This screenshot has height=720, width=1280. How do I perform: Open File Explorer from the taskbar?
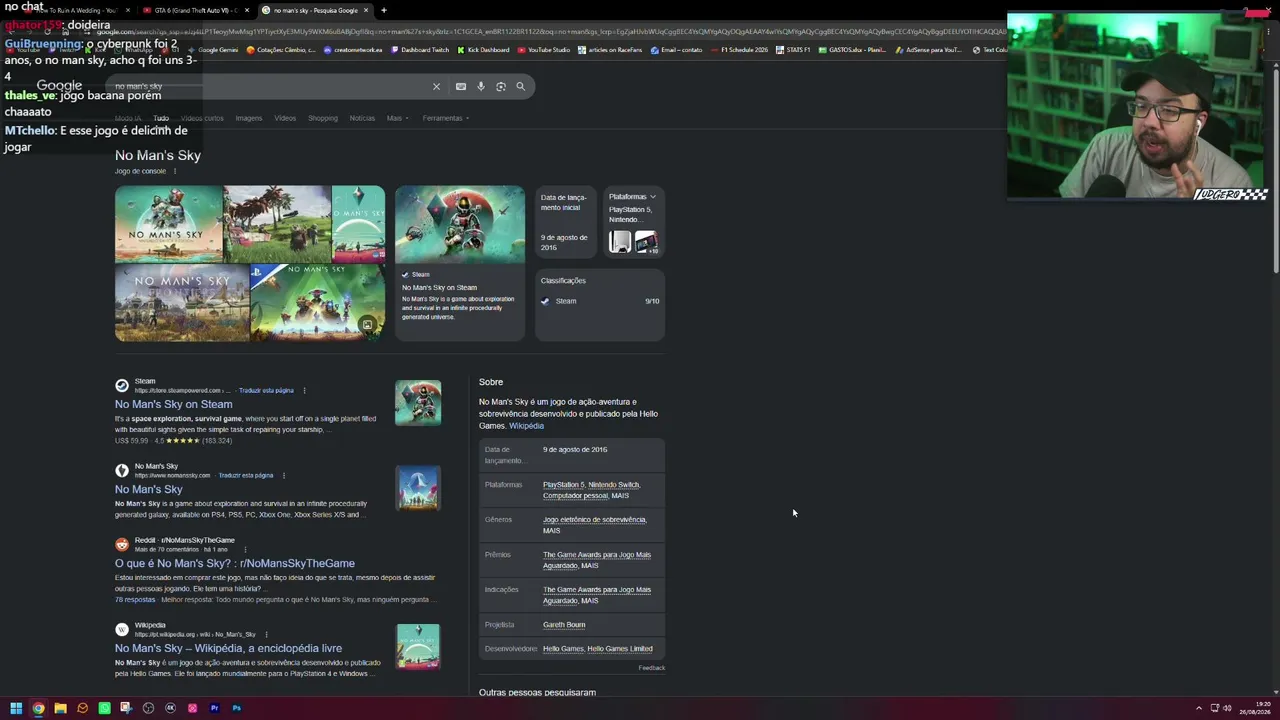click(x=60, y=708)
